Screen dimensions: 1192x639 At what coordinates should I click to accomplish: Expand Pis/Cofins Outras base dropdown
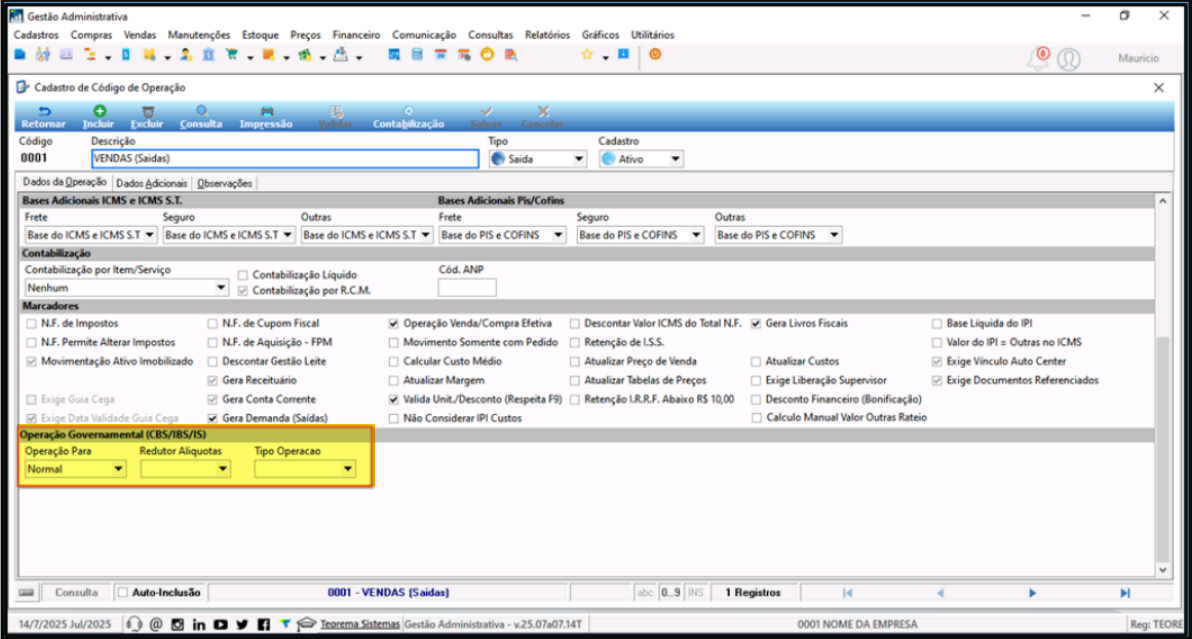pyautogui.click(x=834, y=235)
